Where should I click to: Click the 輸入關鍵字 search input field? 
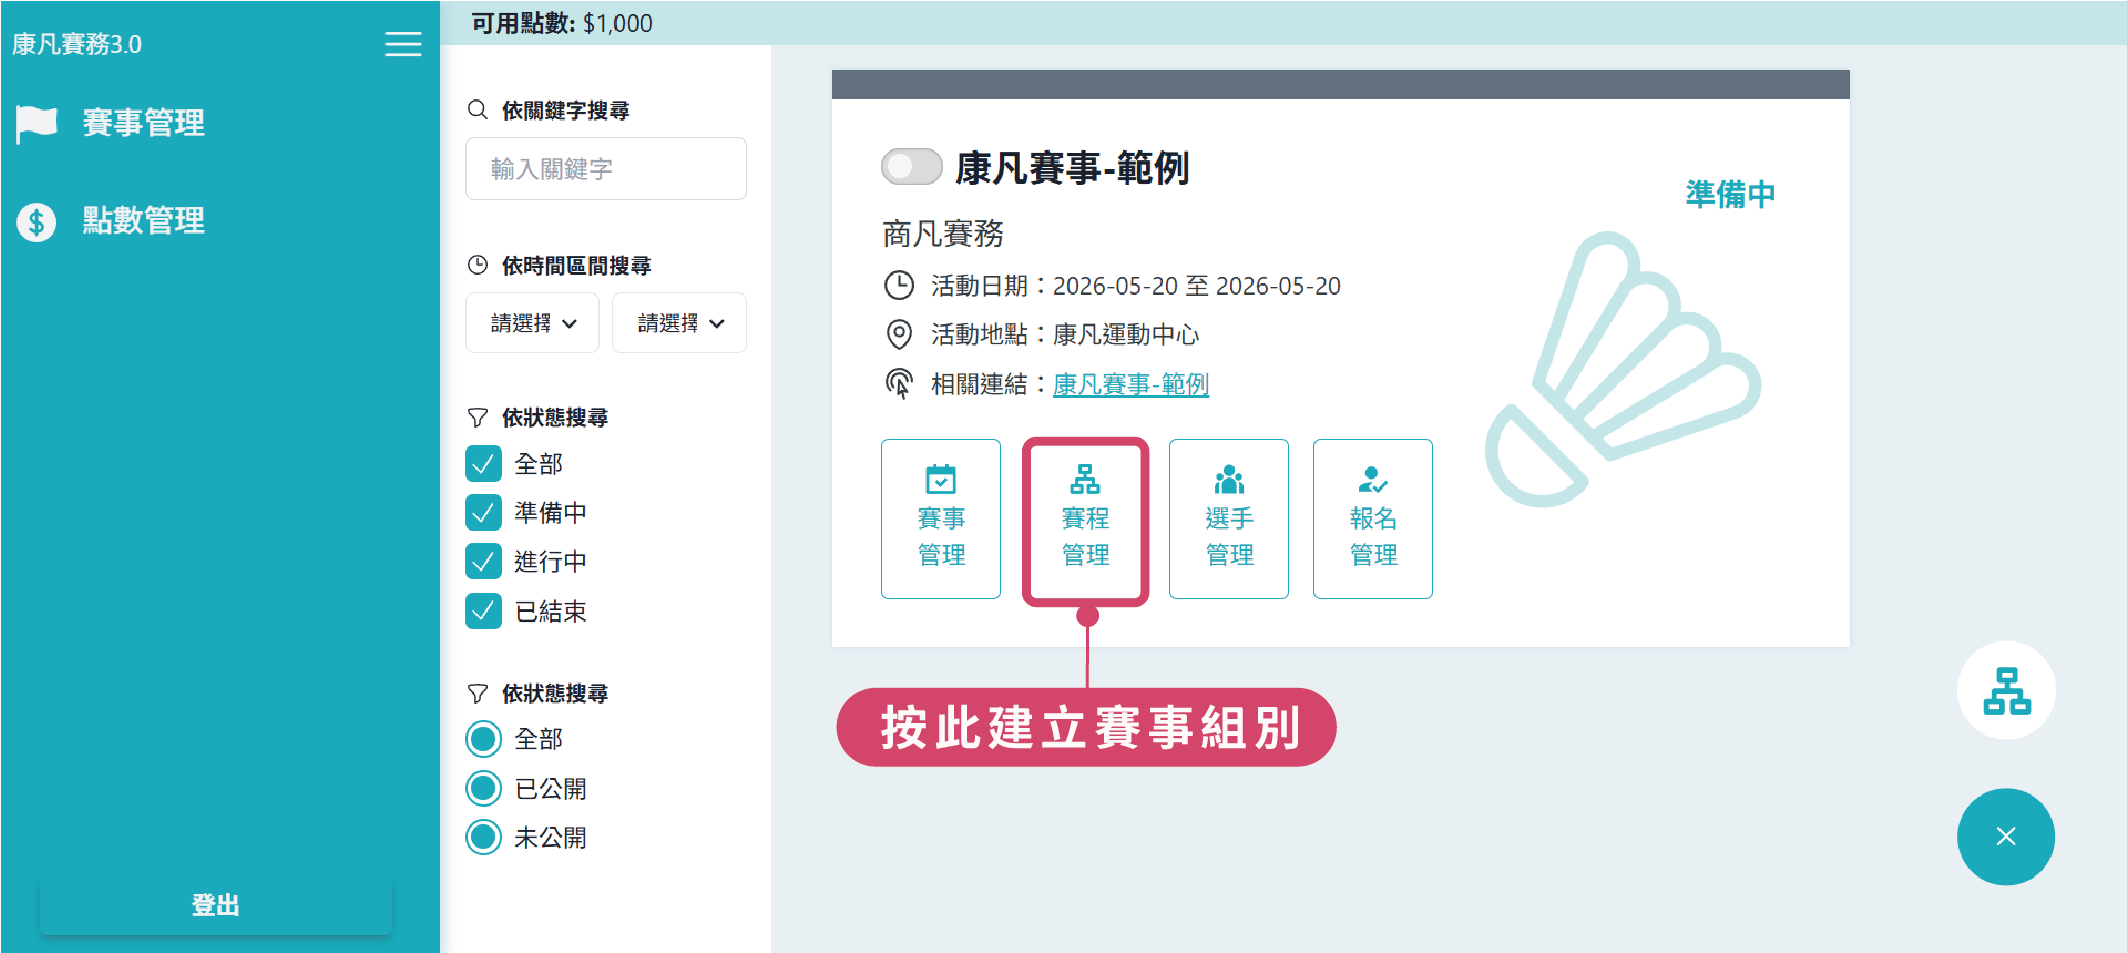point(606,169)
